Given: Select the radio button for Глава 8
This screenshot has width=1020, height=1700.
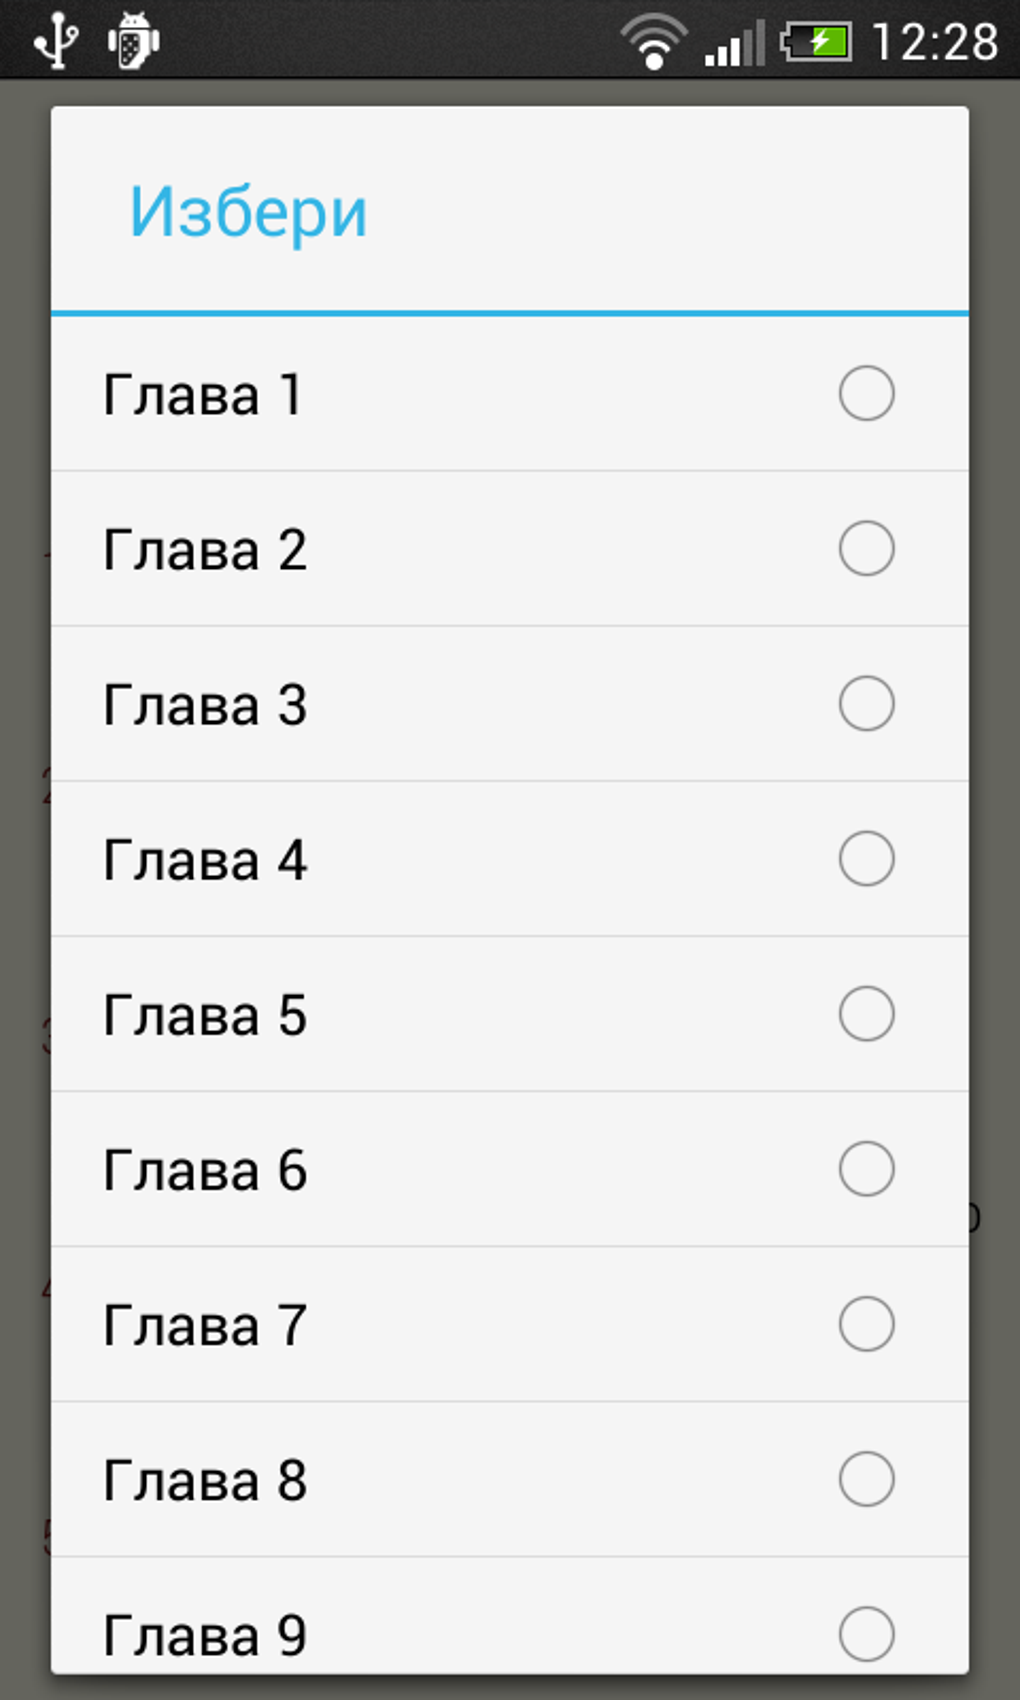Looking at the screenshot, I should pyautogui.click(x=866, y=1479).
